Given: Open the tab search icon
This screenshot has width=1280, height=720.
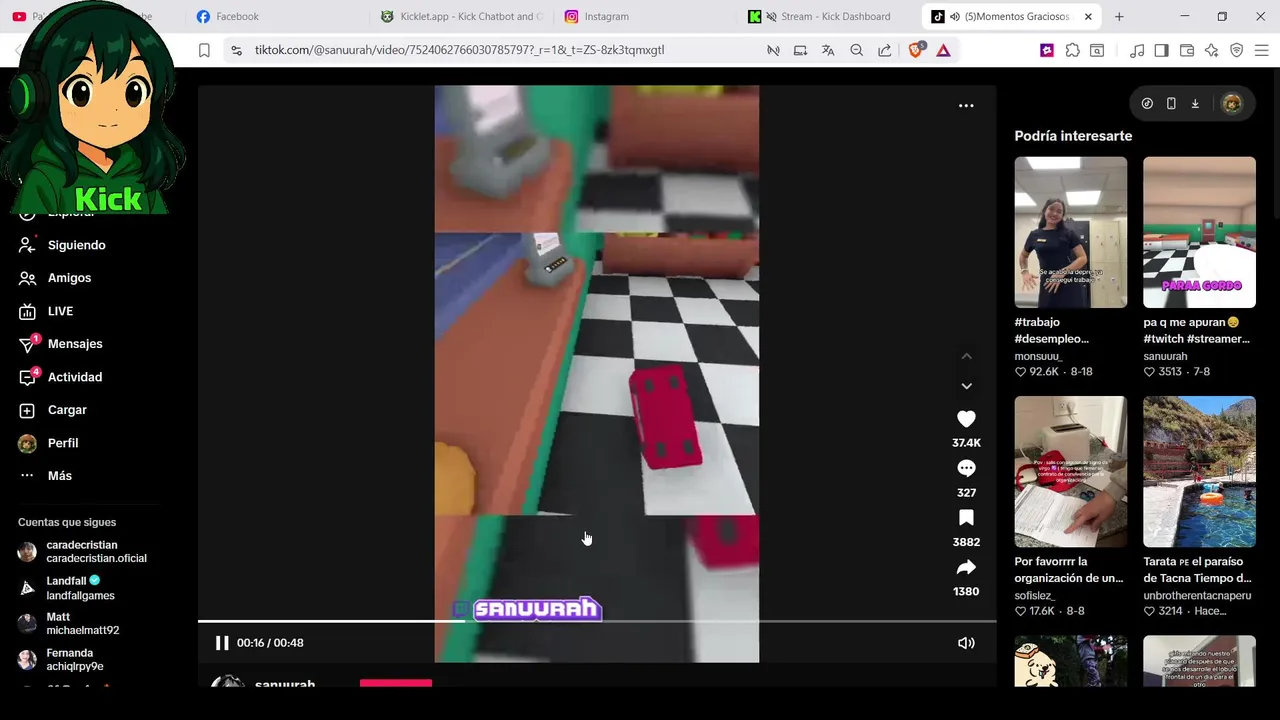Looking at the screenshot, I should point(1097,50).
